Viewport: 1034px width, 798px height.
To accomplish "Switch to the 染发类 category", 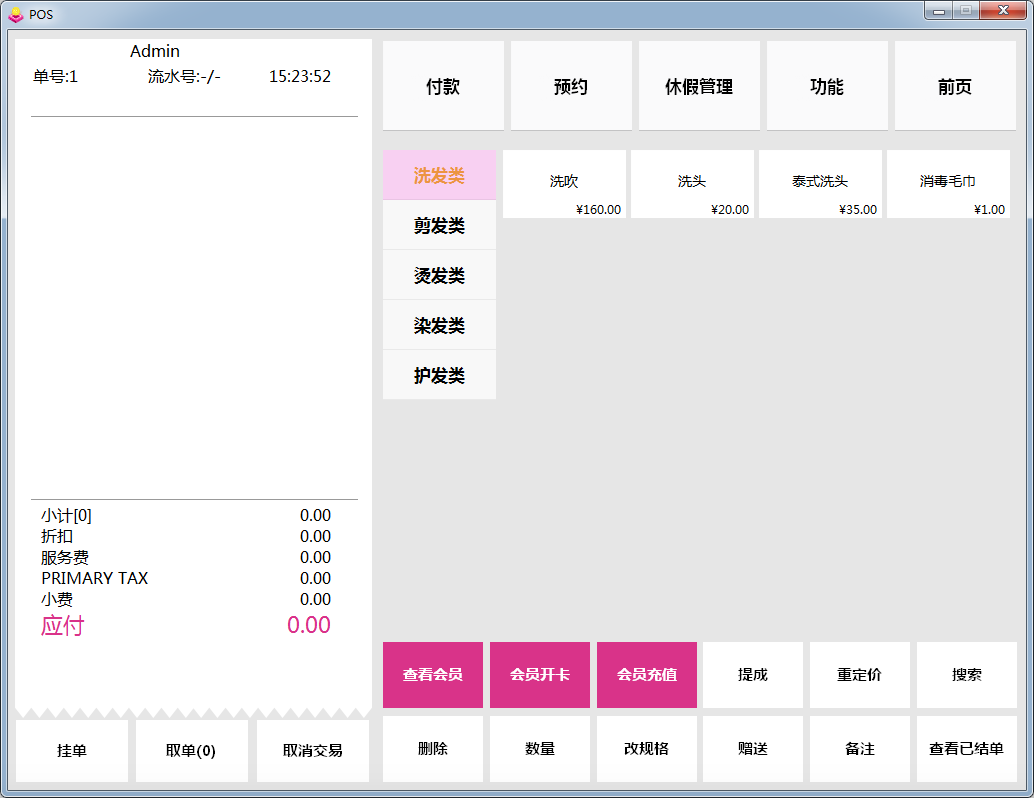I will (x=439, y=326).
